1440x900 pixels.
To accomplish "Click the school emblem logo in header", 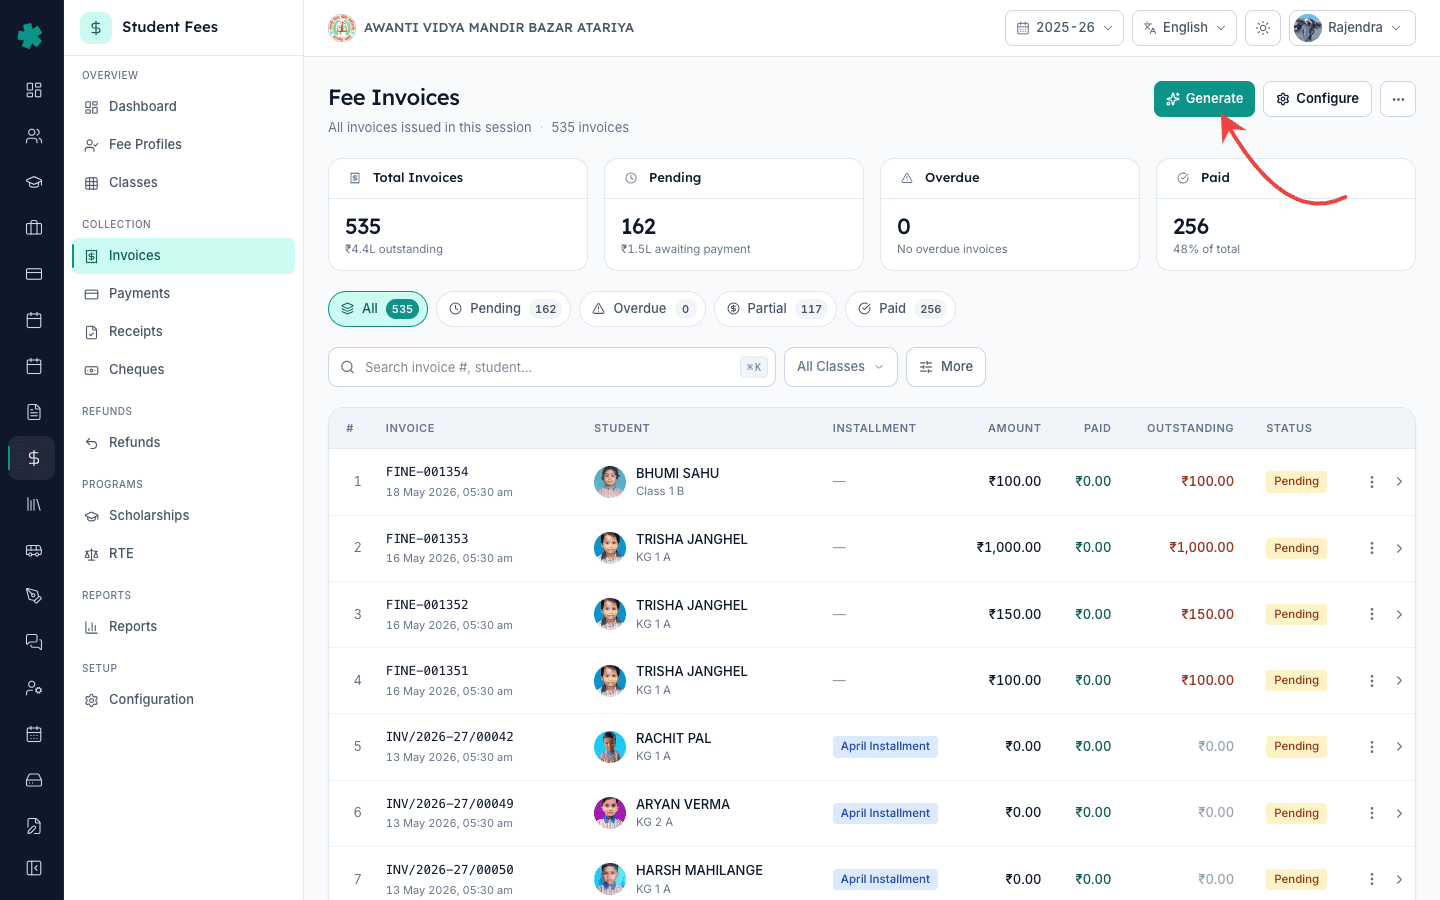I will (342, 28).
